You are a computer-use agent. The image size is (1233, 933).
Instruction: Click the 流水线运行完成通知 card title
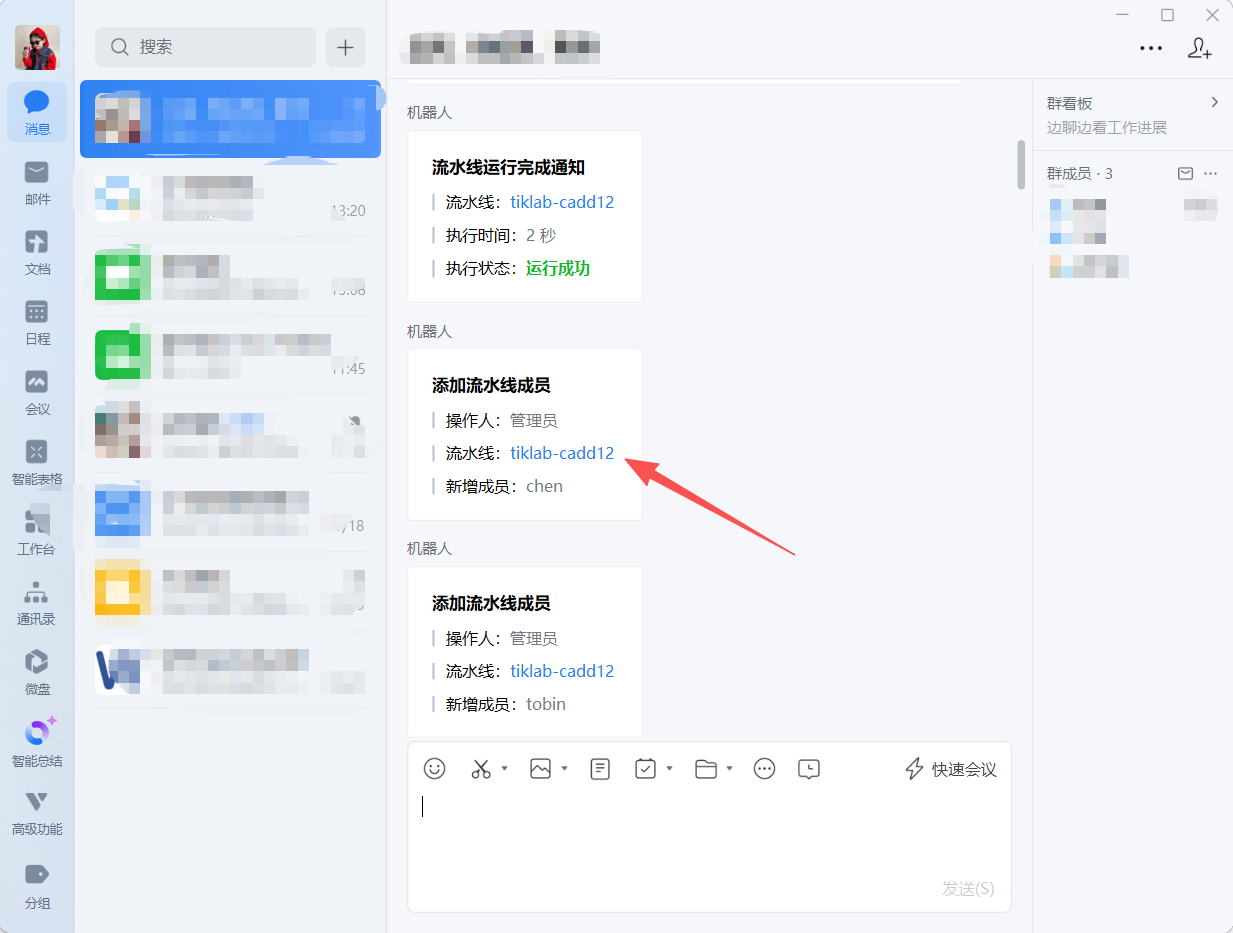tap(508, 167)
